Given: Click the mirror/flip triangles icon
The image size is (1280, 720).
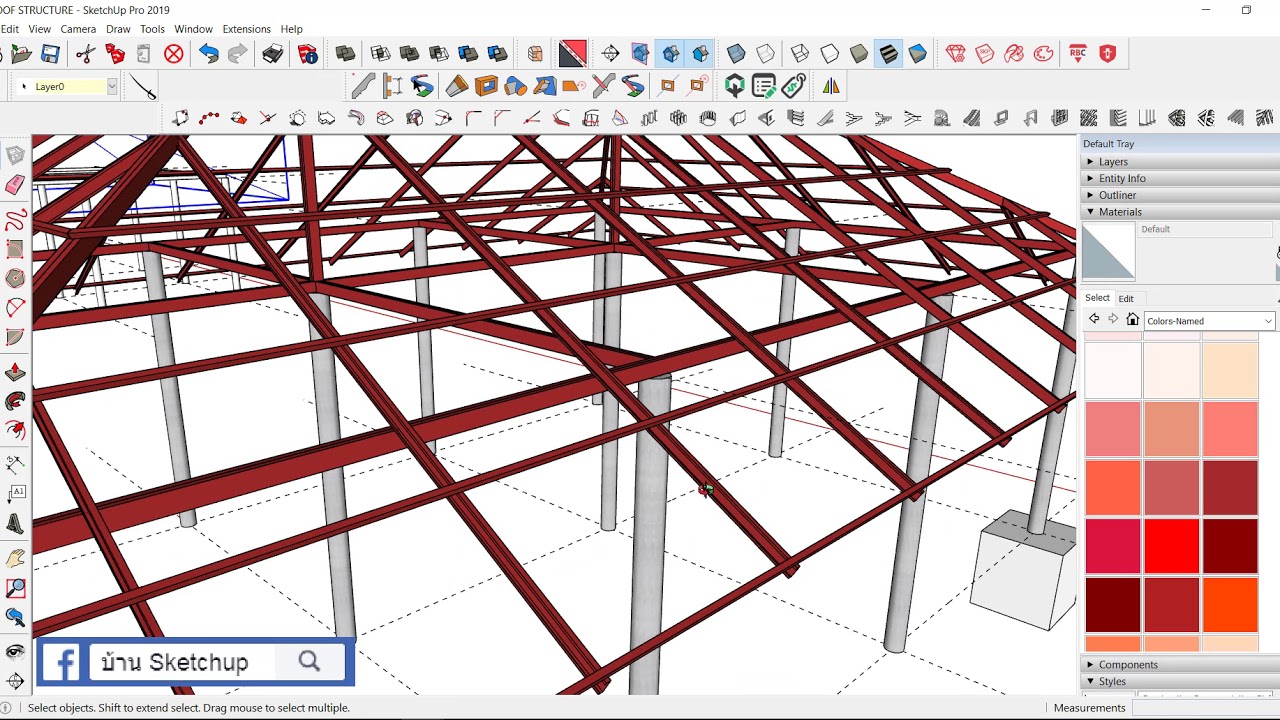Looking at the screenshot, I should click(831, 86).
